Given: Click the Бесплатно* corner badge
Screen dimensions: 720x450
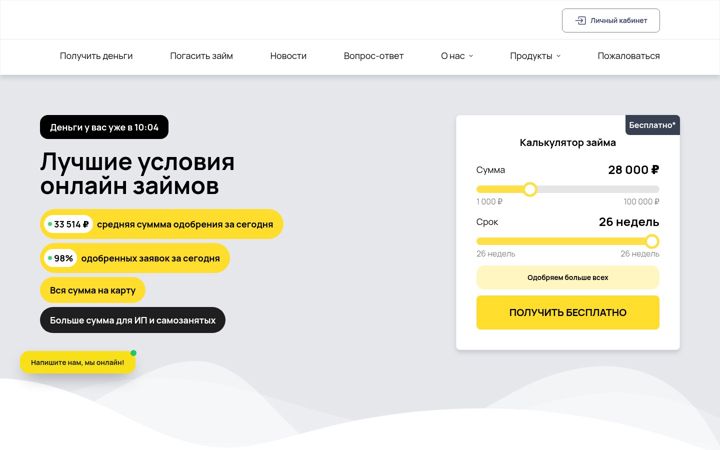Looking at the screenshot, I should 652,125.
